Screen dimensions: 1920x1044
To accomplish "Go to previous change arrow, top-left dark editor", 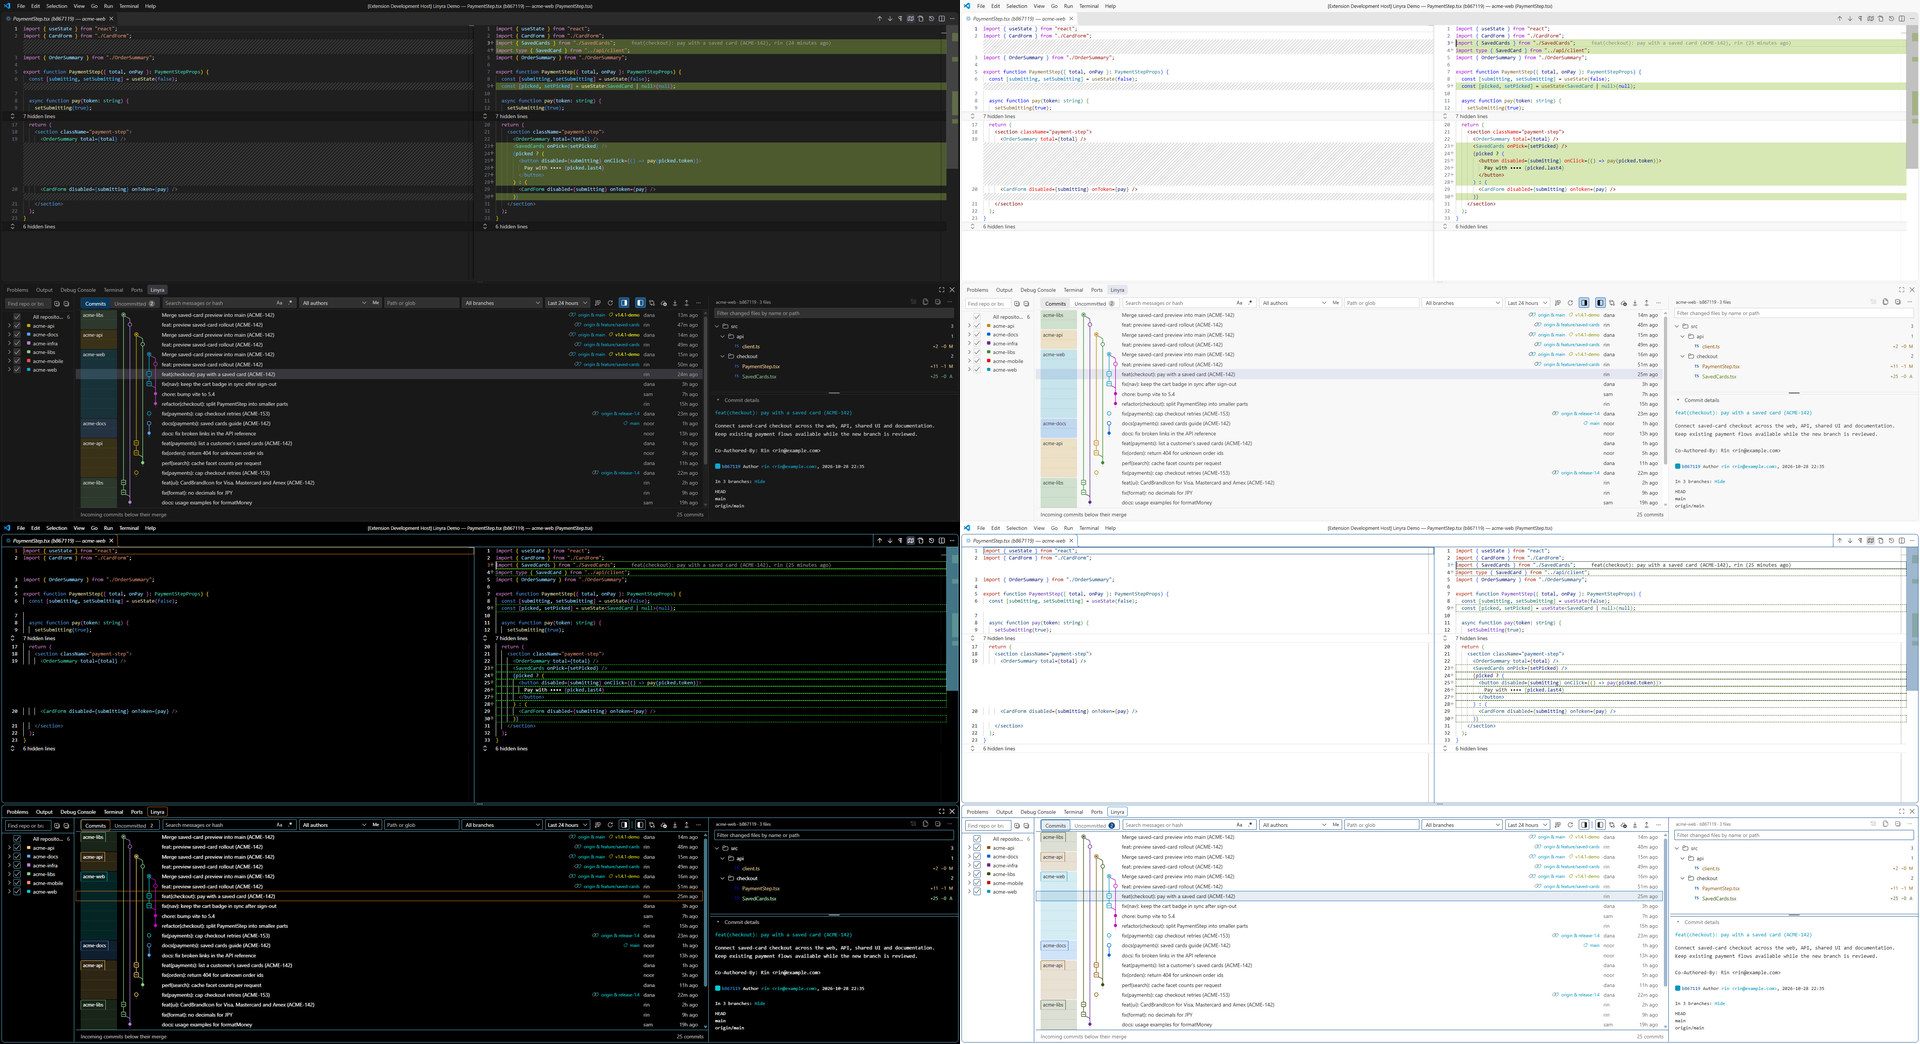I will 879,18.
